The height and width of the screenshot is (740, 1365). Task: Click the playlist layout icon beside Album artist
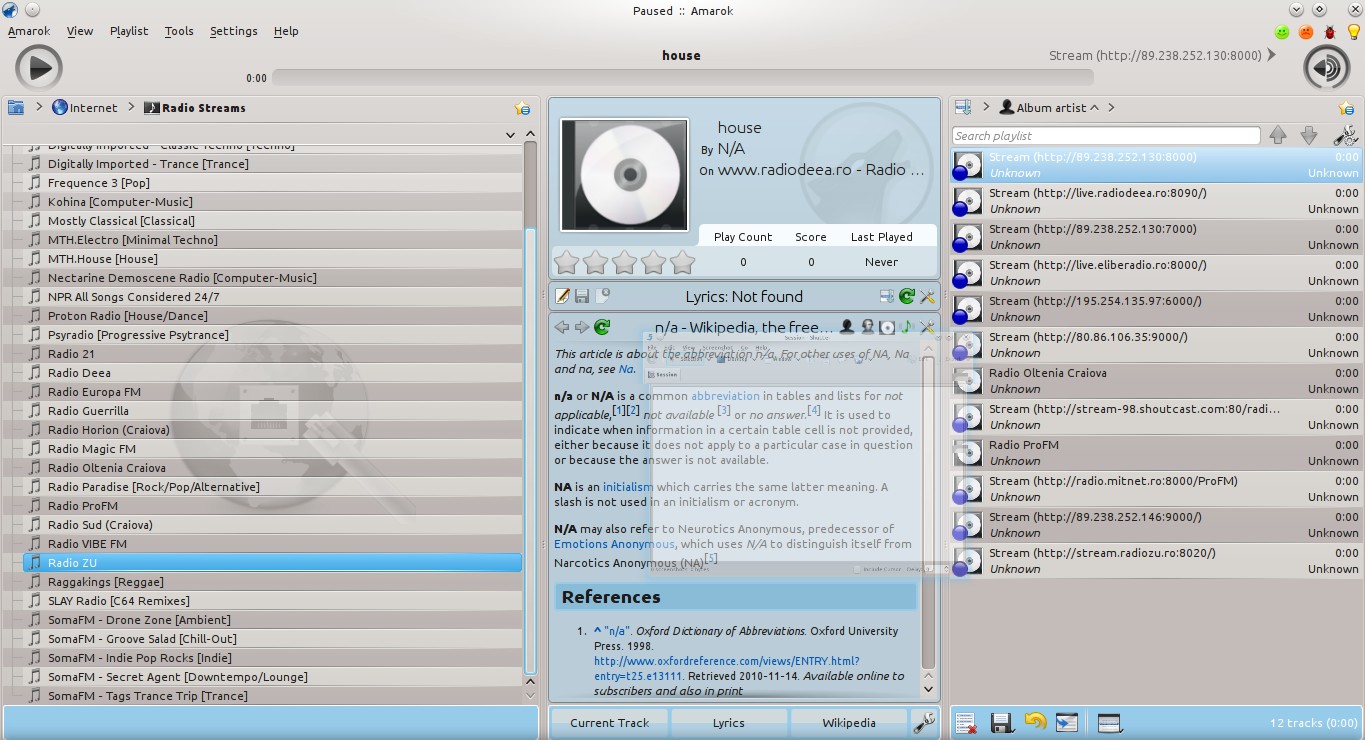tap(963, 108)
